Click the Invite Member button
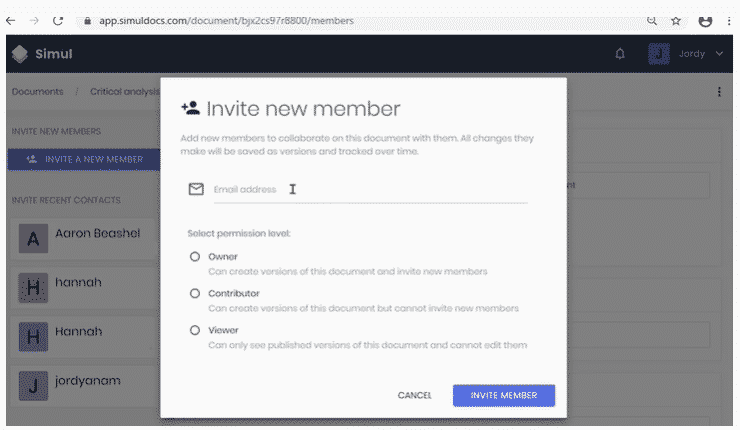740x430 pixels. pos(504,396)
